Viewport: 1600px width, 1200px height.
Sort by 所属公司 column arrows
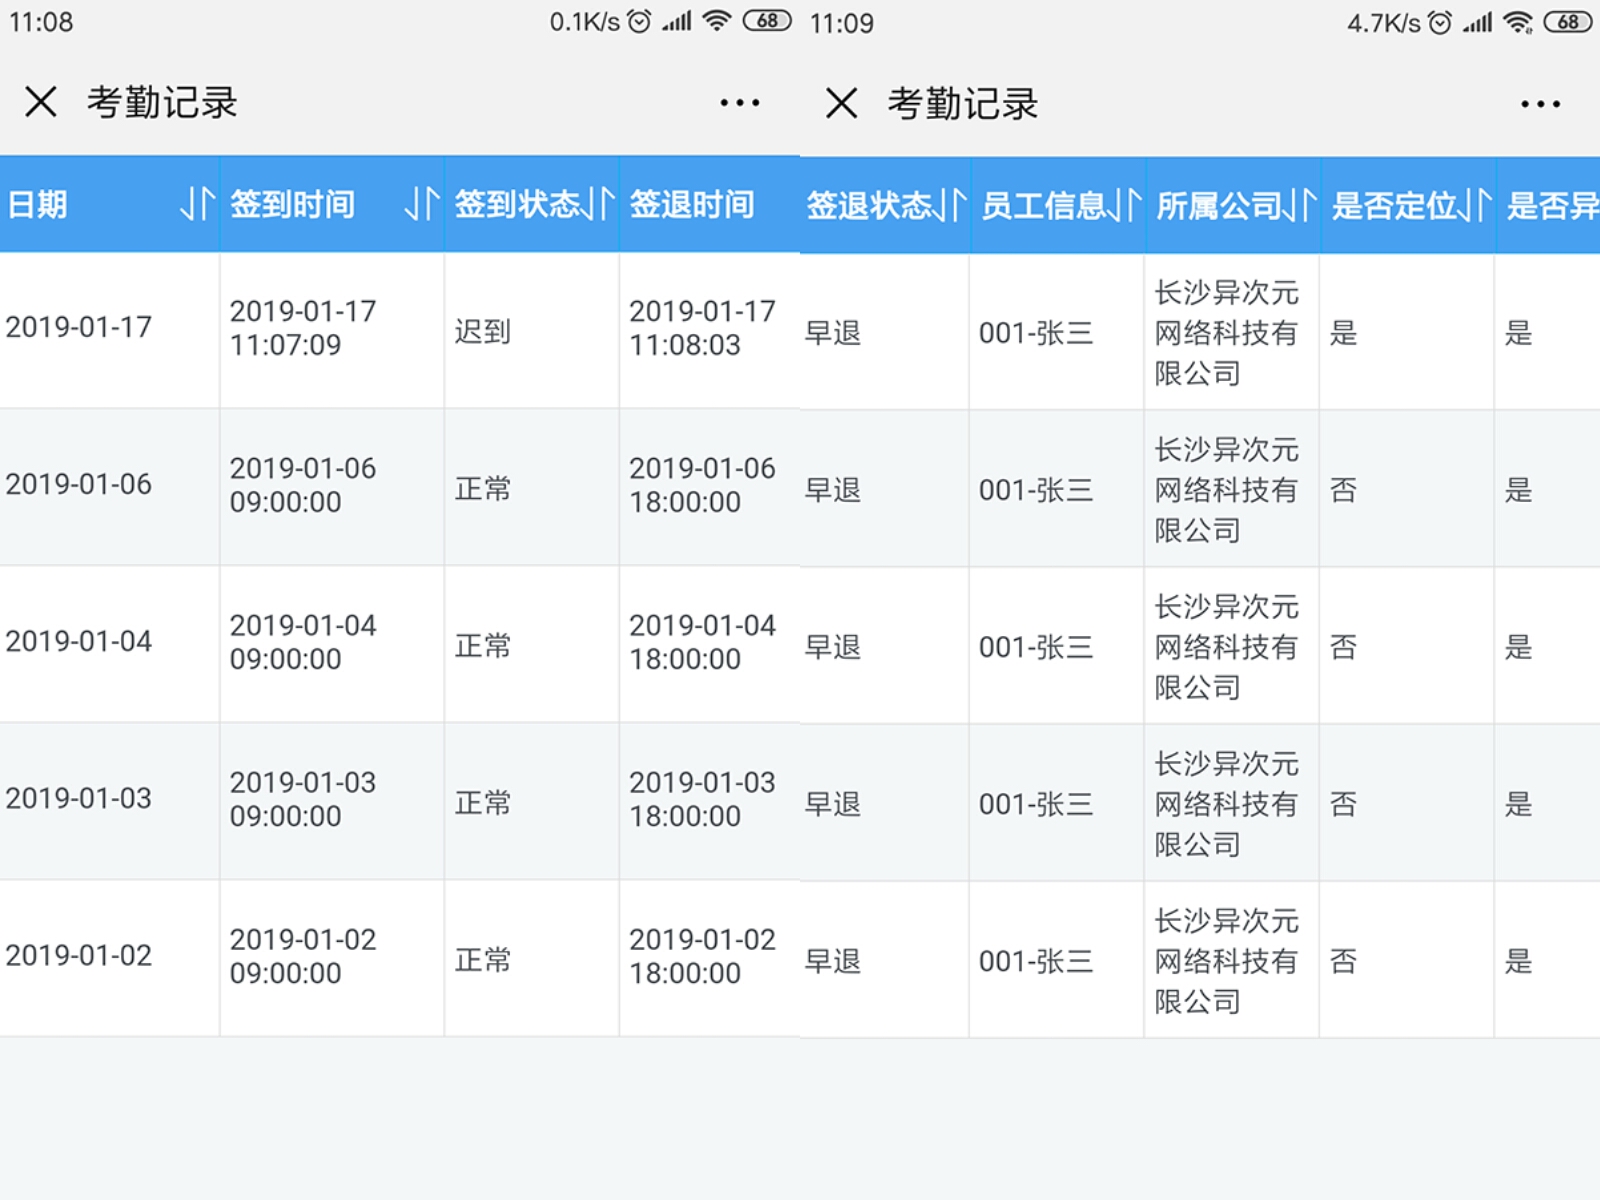[x=1302, y=205]
